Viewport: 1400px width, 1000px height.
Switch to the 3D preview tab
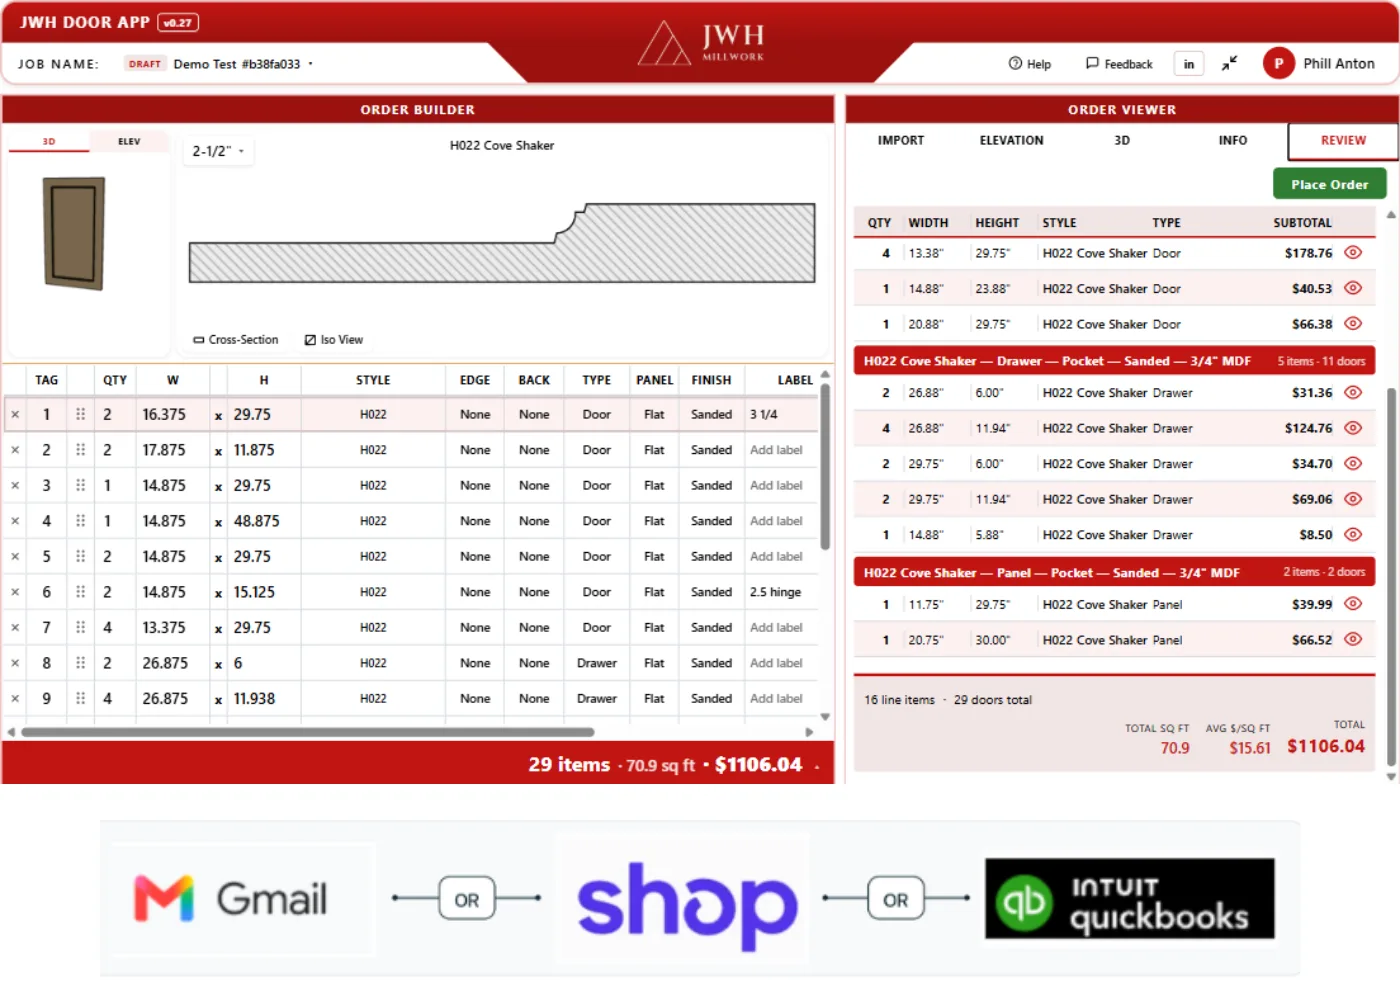(49, 142)
